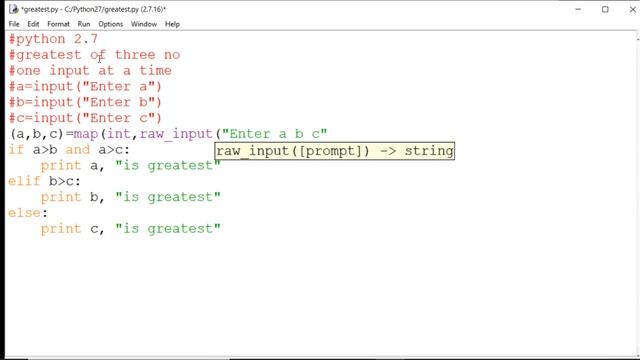Click the '#one input at a time' comment
The height and width of the screenshot is (360, 640).
90,71
